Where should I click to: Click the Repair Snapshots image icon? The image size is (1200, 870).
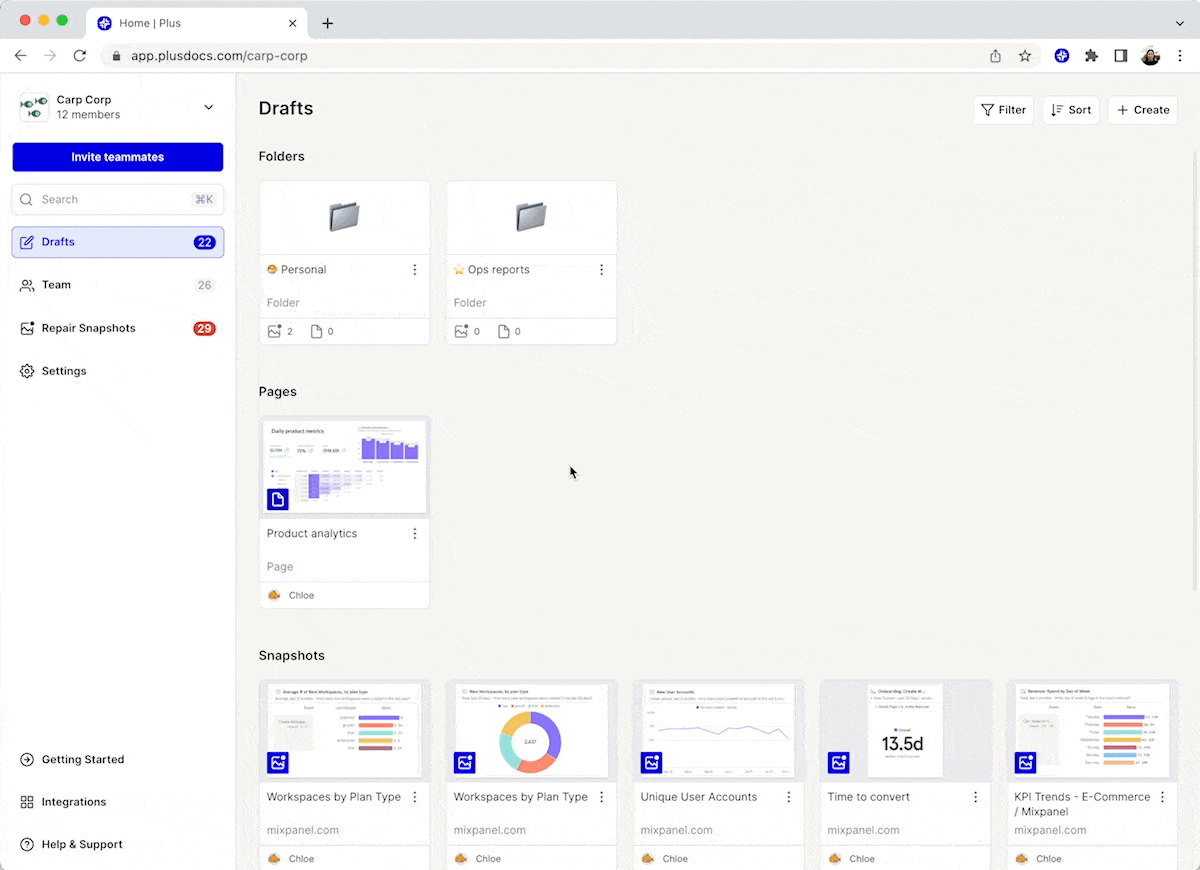click(27, 328)
